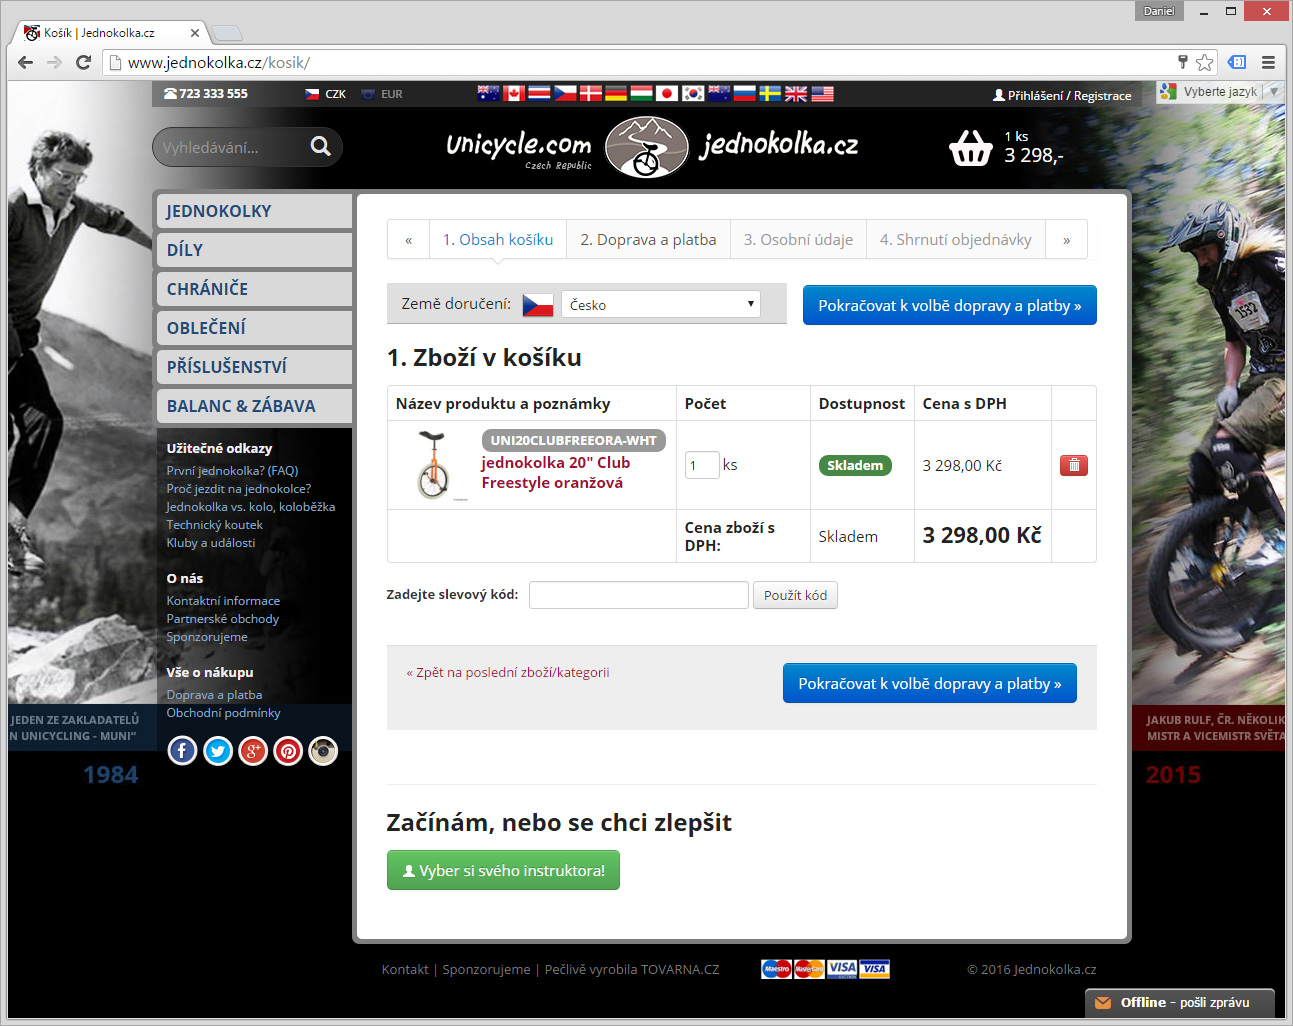Open the jednokolka 20" Club Freestyle product link
The height and width of the screenshot is (1026, 1293).
tap(556, 472)
